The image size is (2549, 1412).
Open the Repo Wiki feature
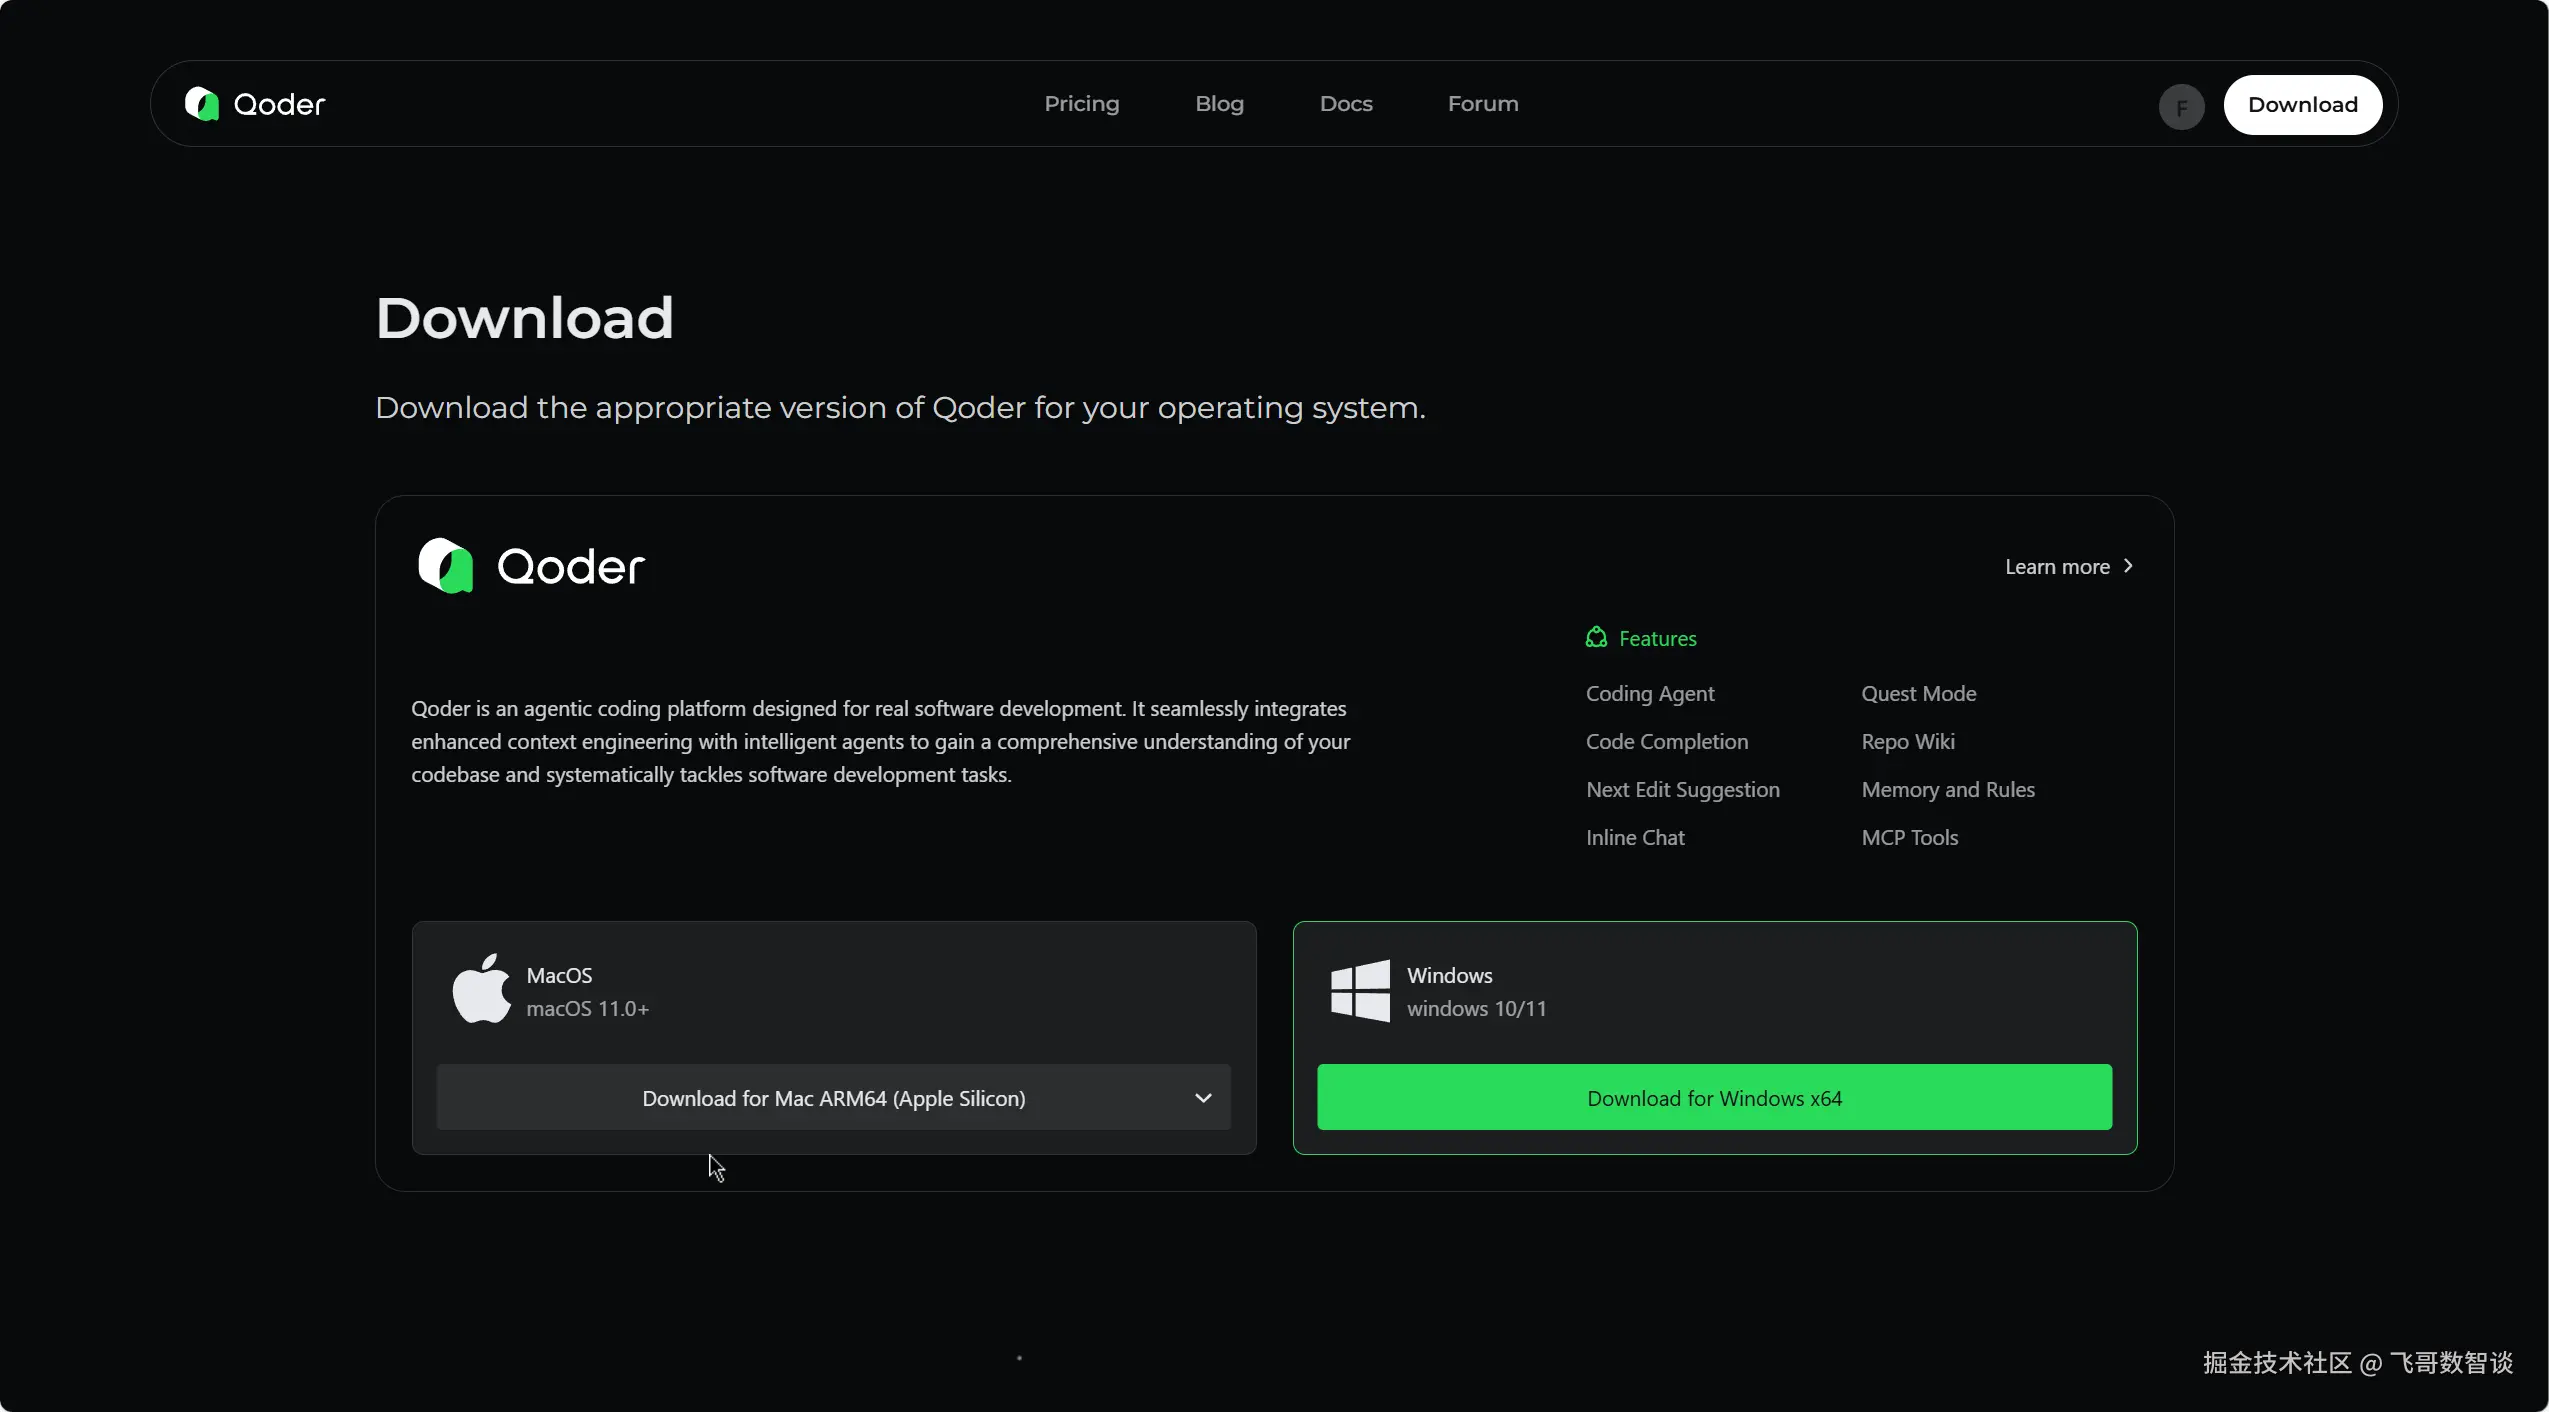(1907, 742)
